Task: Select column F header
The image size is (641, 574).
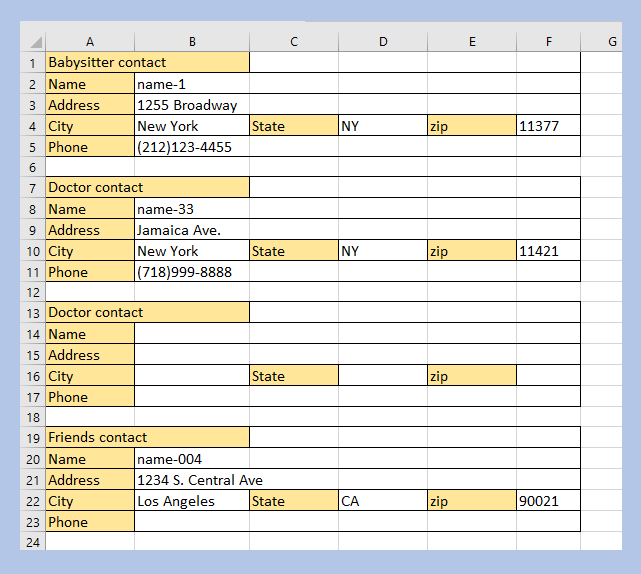Action: [x=549, y=42]
